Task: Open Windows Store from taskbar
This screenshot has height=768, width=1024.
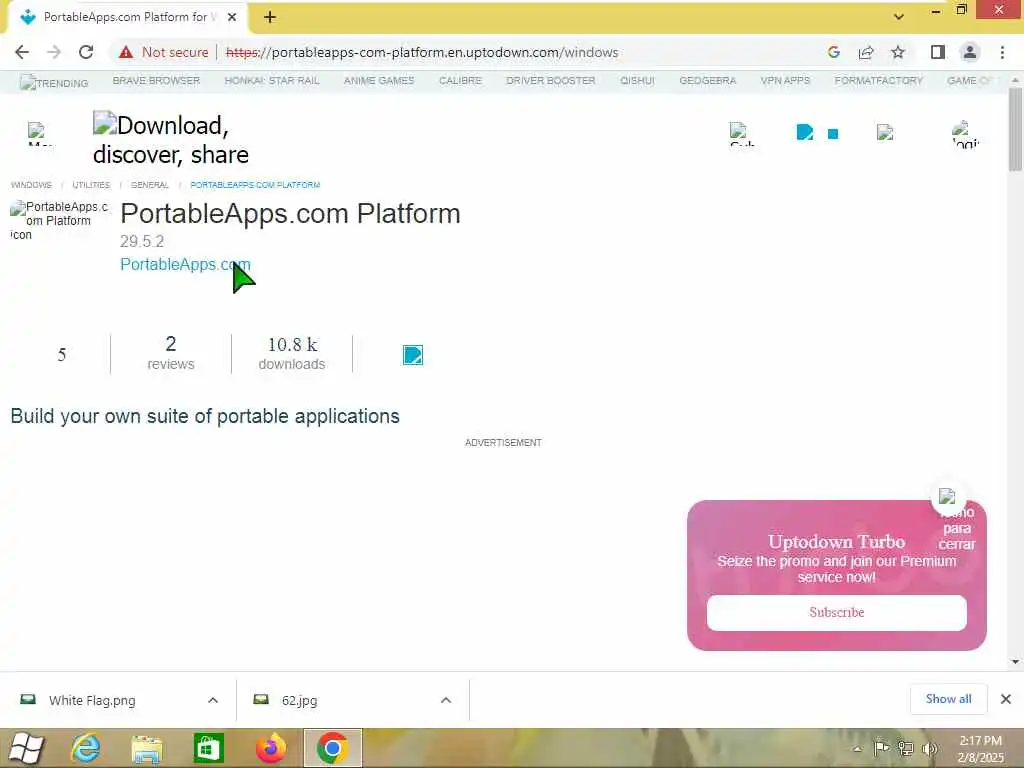Action: 208,748
